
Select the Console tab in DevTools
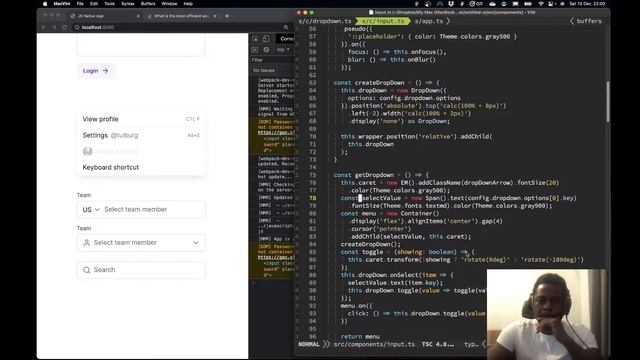tap(287, 39)
